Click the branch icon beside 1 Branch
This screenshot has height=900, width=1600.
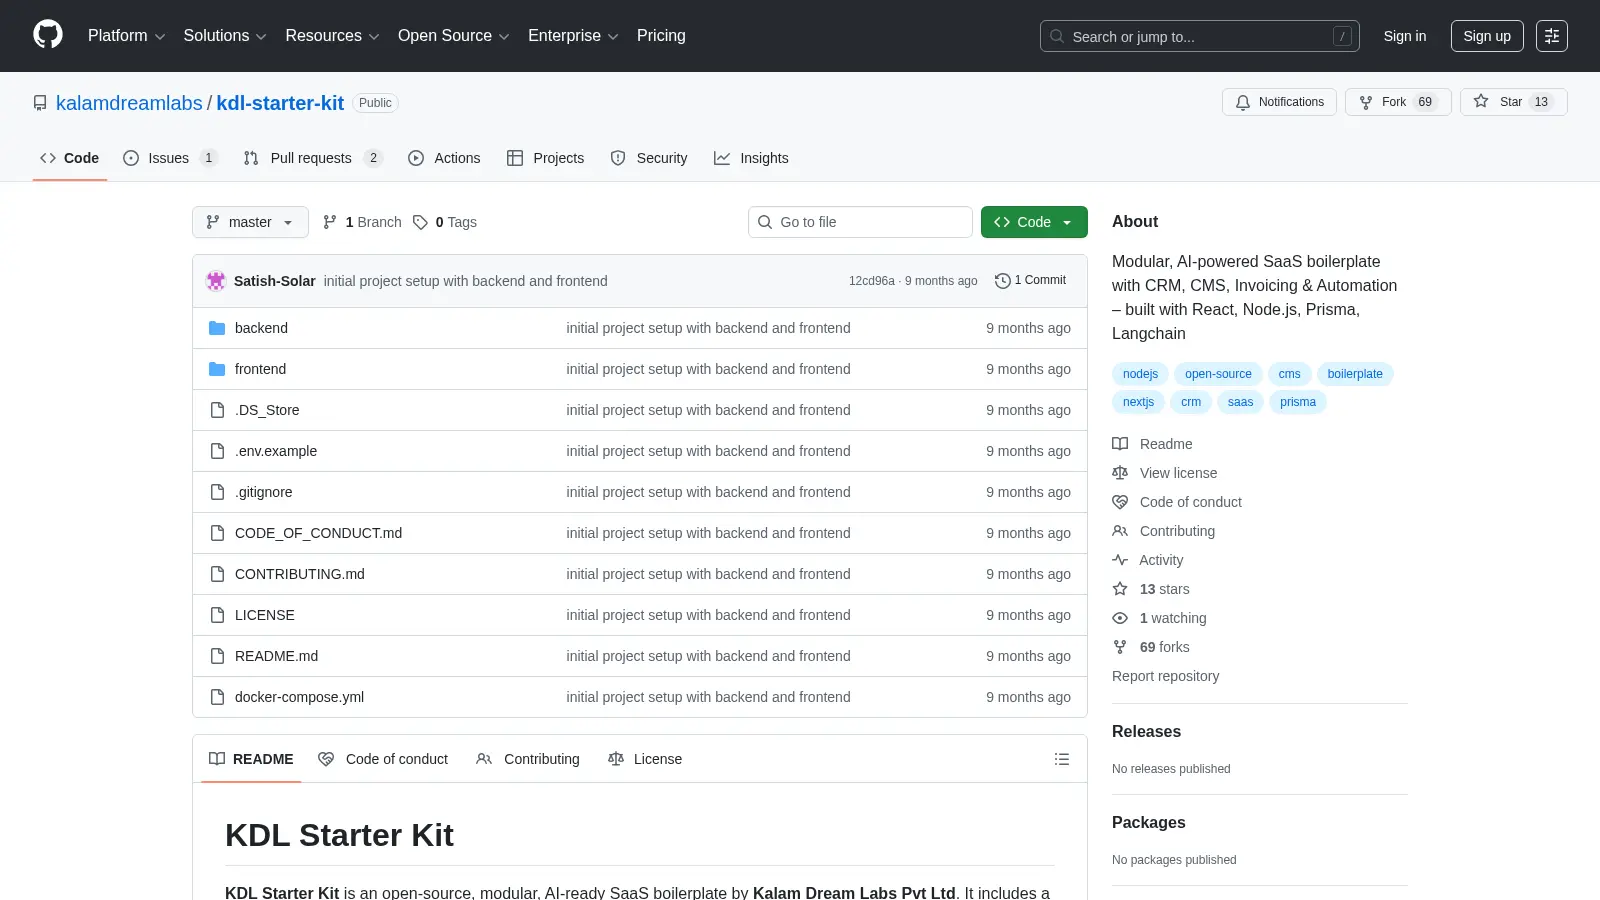330,222
